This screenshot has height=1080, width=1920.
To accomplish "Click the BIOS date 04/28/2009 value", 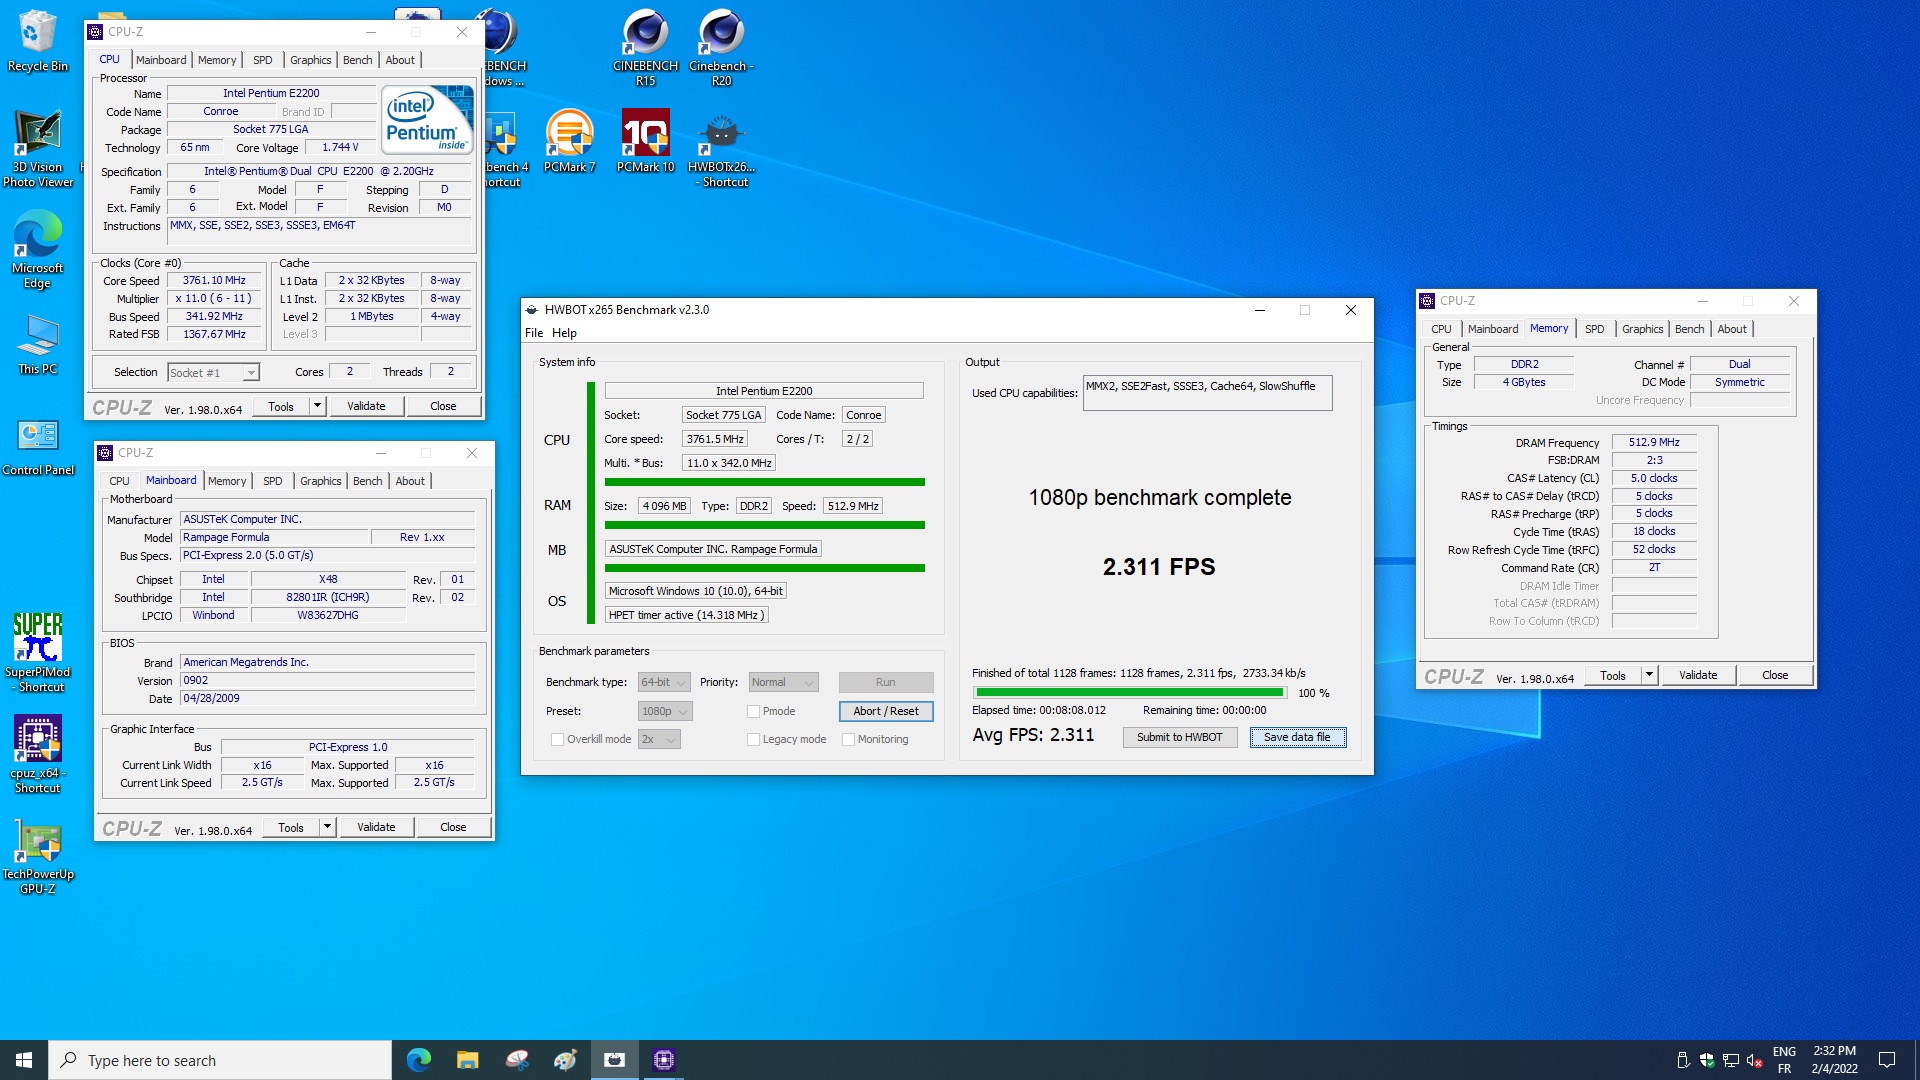I will click(x=327, y=698).
